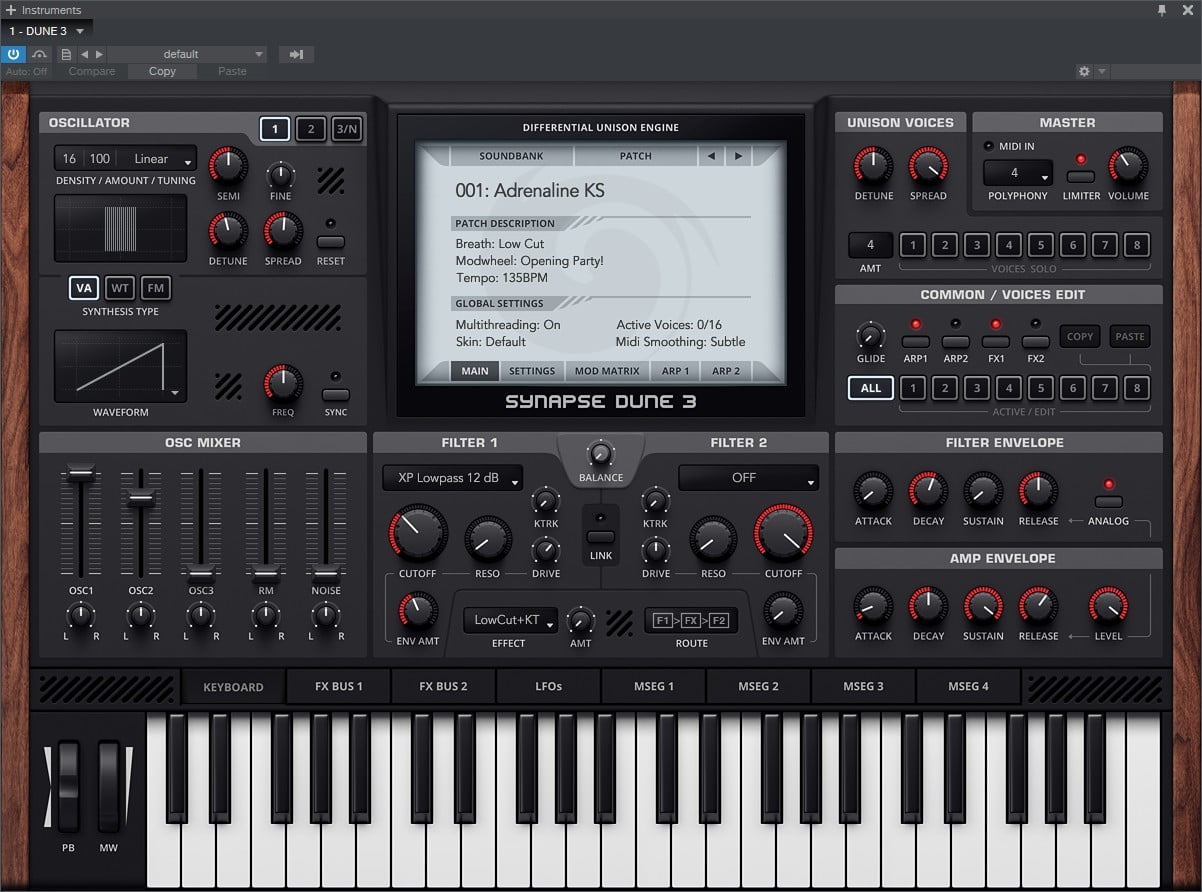Image resolution: width=1202 pixels, height=892 pixels.
Task: Click the preset file document icon
Action: click(x=66, y=54)
